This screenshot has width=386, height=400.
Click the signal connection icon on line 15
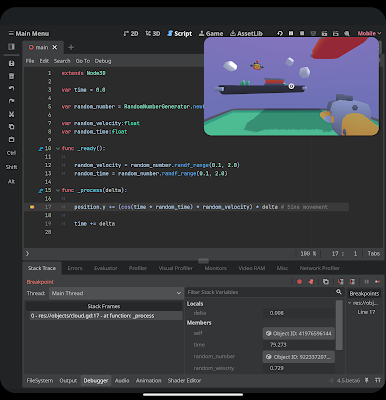tap(41, 191)
